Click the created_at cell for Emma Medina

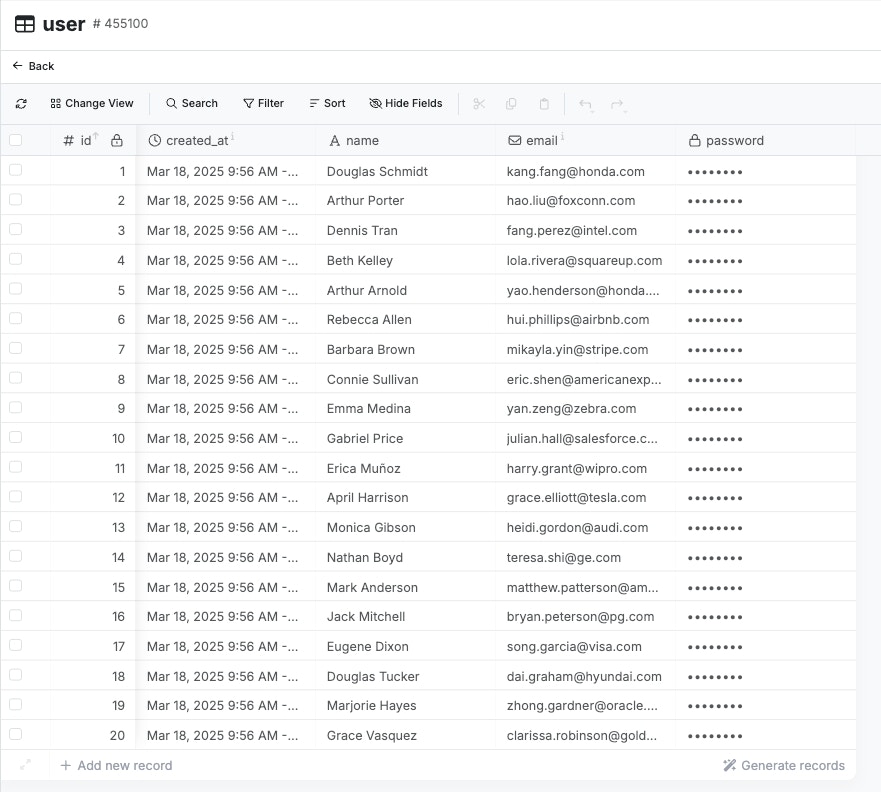click(x=226, y=408)
